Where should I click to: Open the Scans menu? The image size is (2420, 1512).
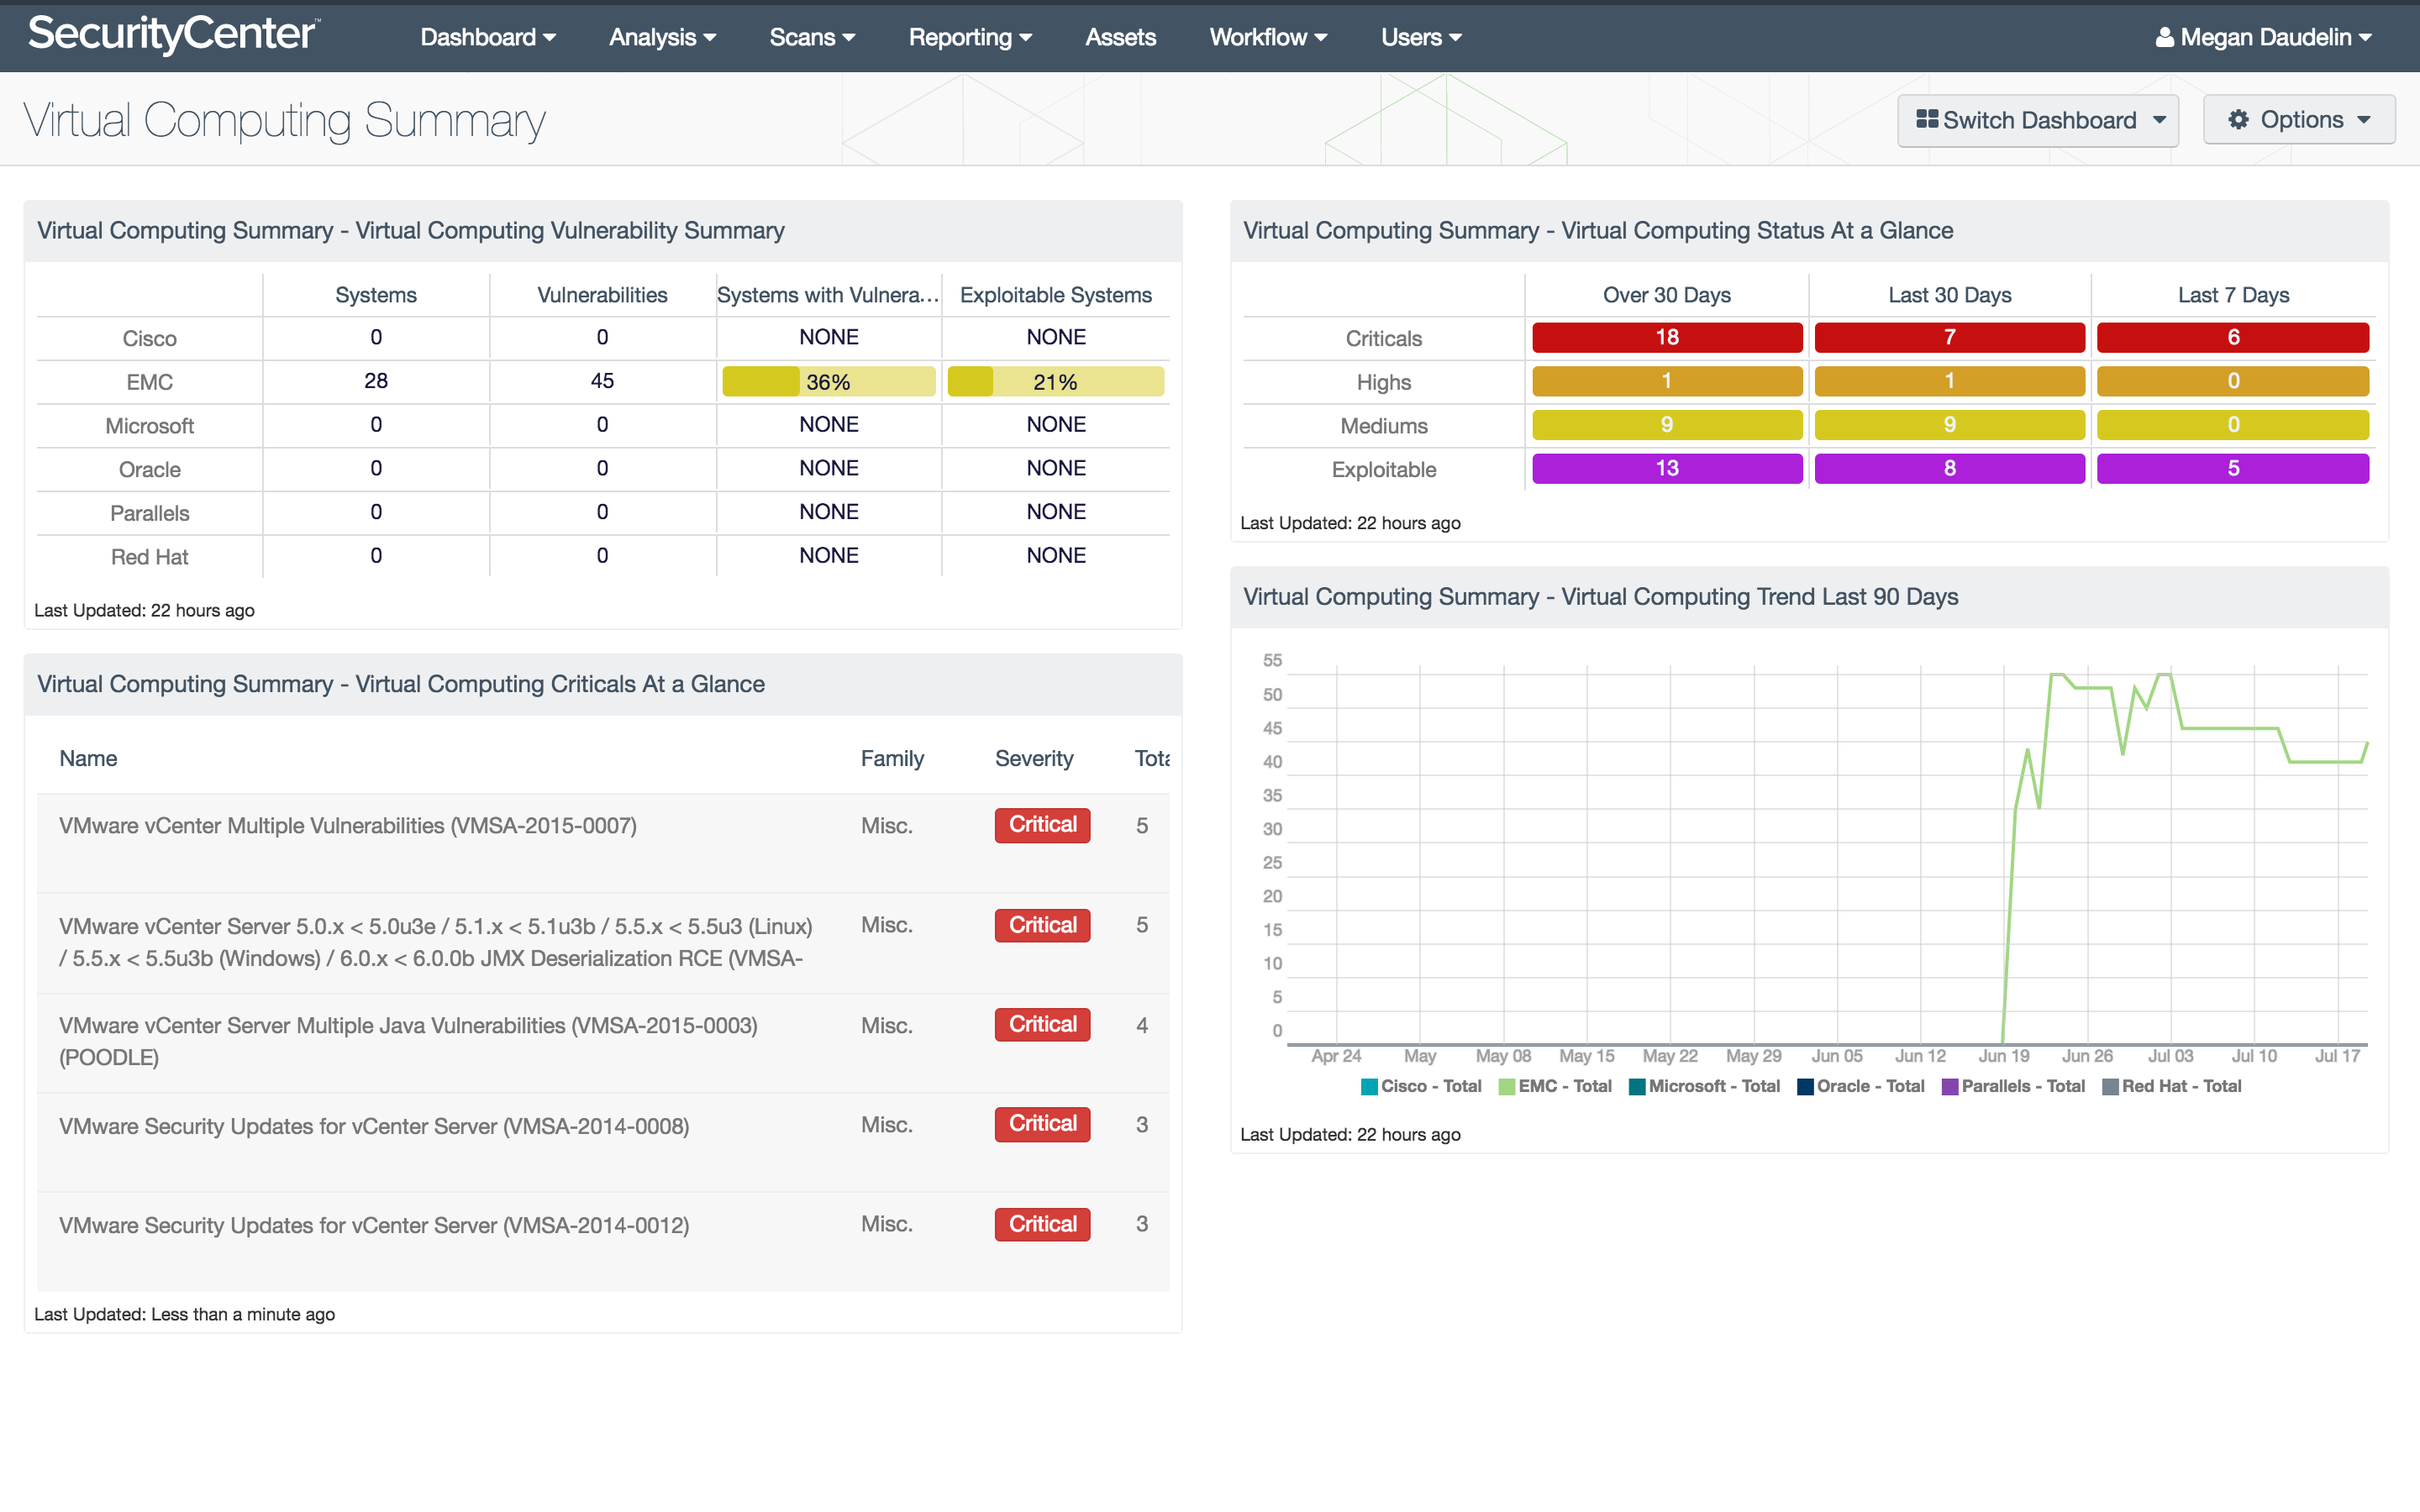click(x=812, y=37)
